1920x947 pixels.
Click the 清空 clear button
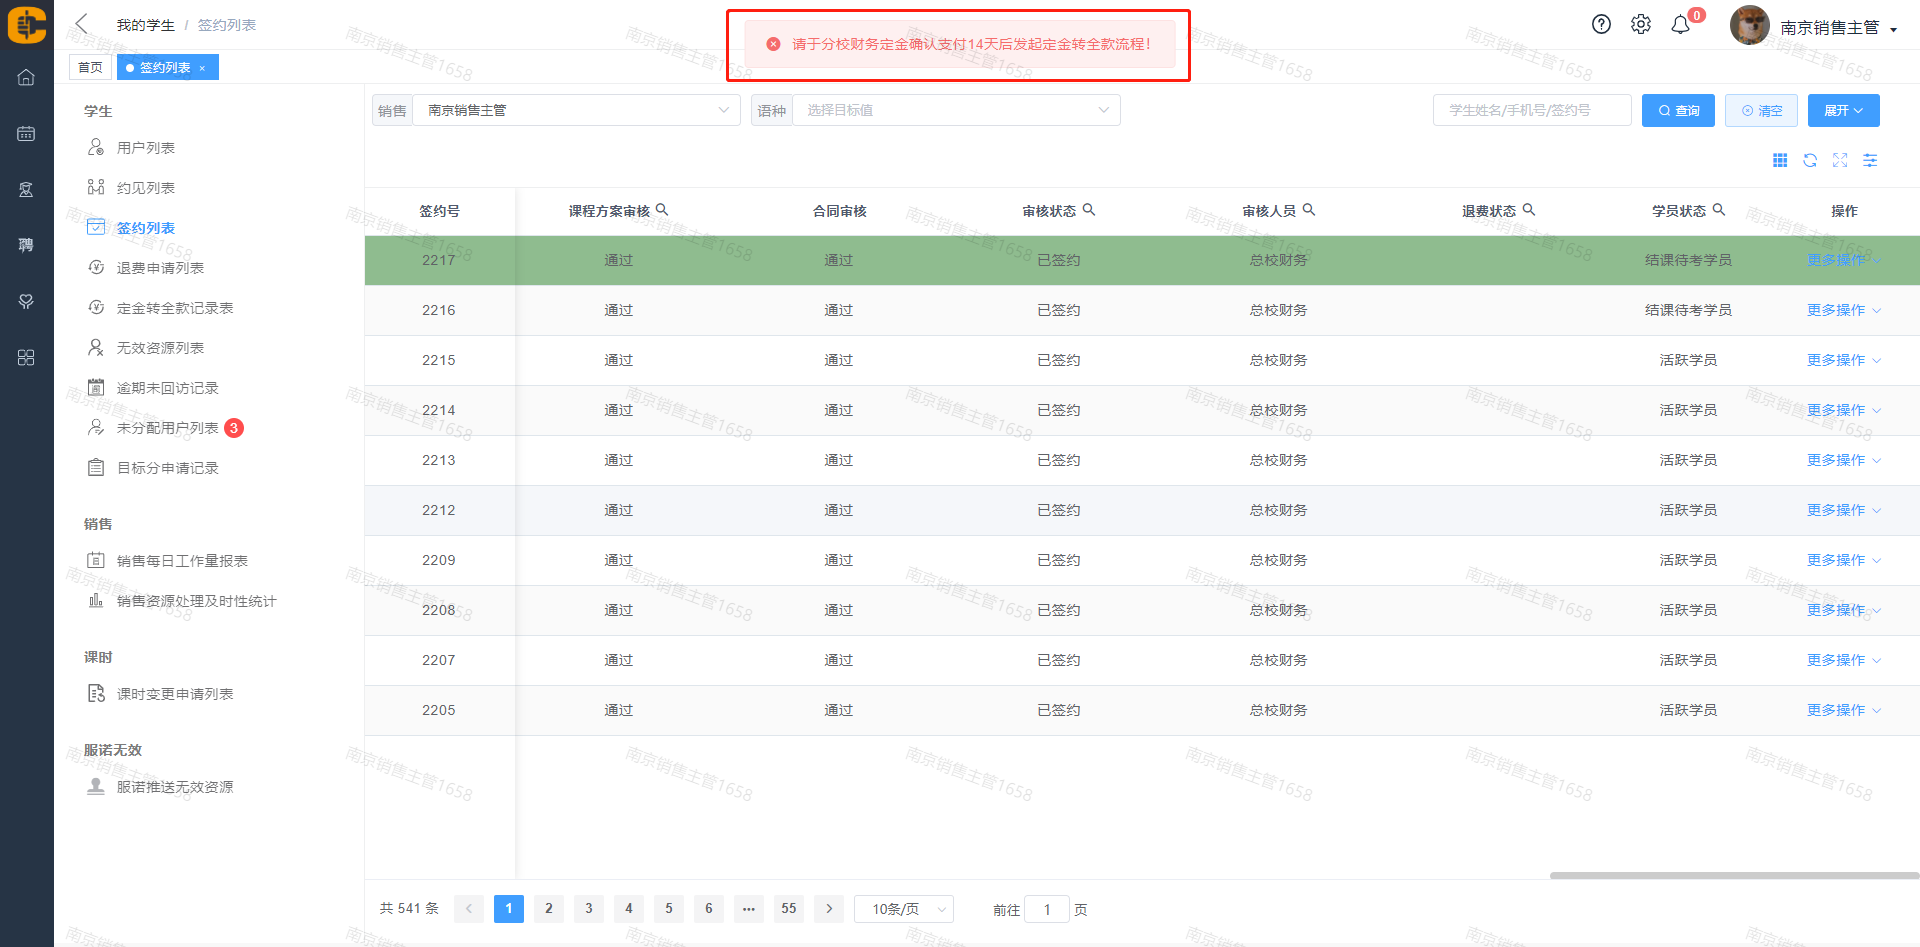(1761, 110)
